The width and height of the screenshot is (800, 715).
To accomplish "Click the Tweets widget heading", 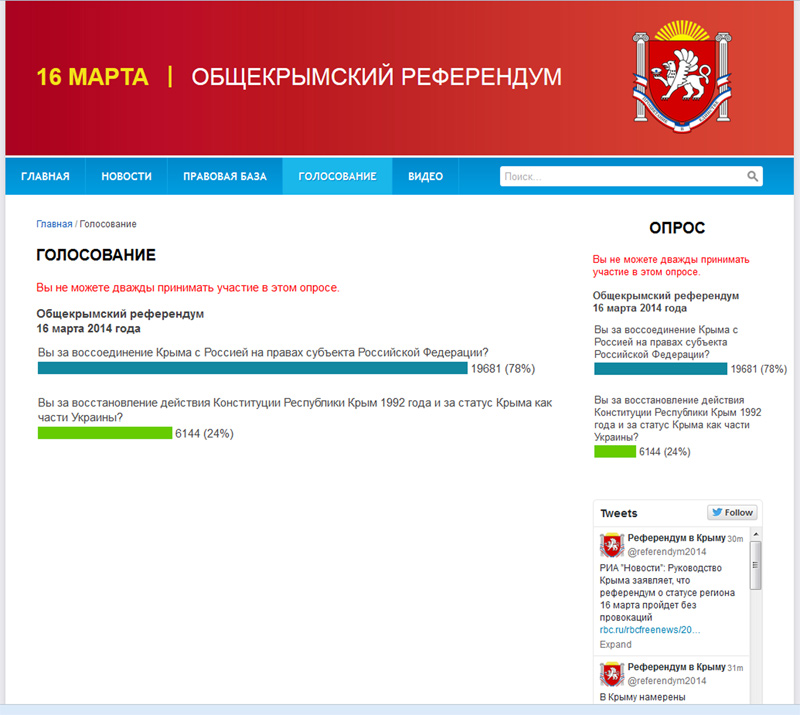I will coord(618,513).
